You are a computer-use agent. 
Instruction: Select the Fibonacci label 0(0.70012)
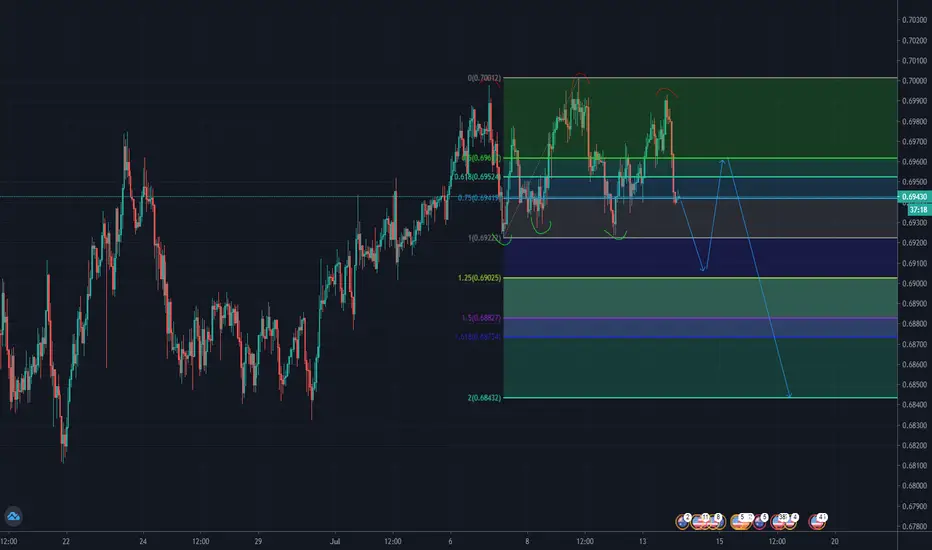pyautogui.click(x=484, y=78)
